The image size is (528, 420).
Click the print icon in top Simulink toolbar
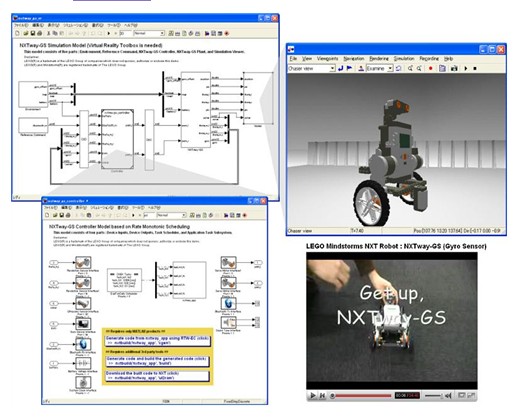pos(39,33)
